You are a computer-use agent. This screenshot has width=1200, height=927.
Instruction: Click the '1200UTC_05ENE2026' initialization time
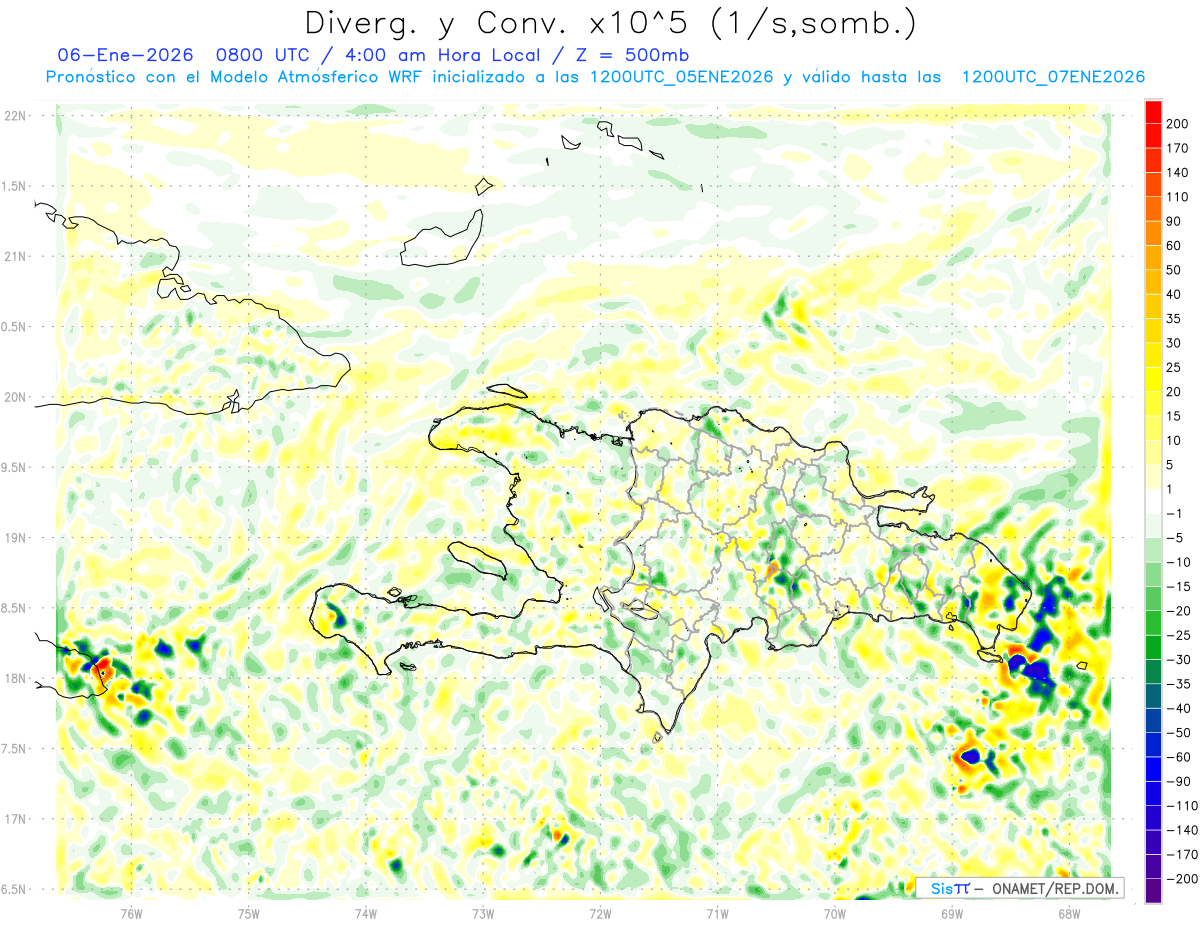pyautogui.click(x=682, y=77)
